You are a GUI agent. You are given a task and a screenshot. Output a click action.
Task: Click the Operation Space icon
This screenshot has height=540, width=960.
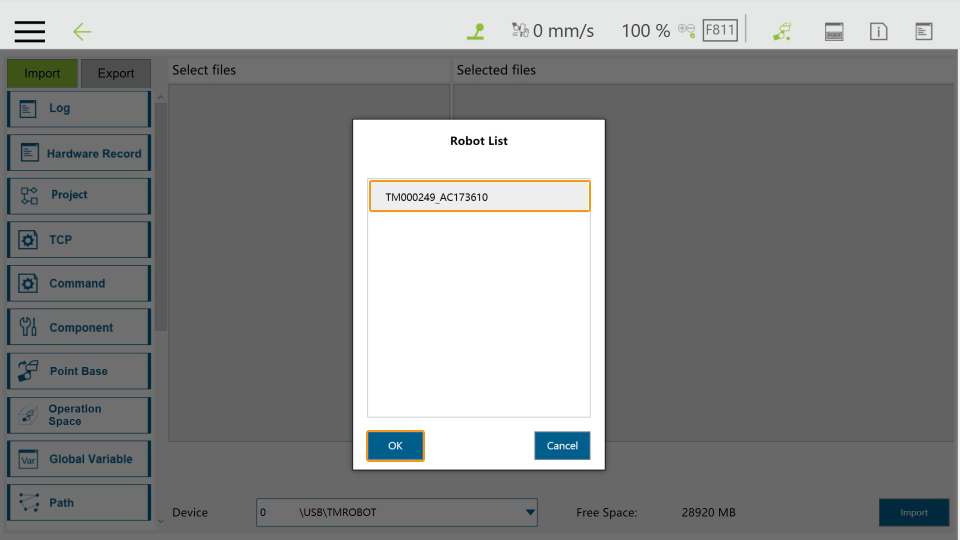coord(28,415)
